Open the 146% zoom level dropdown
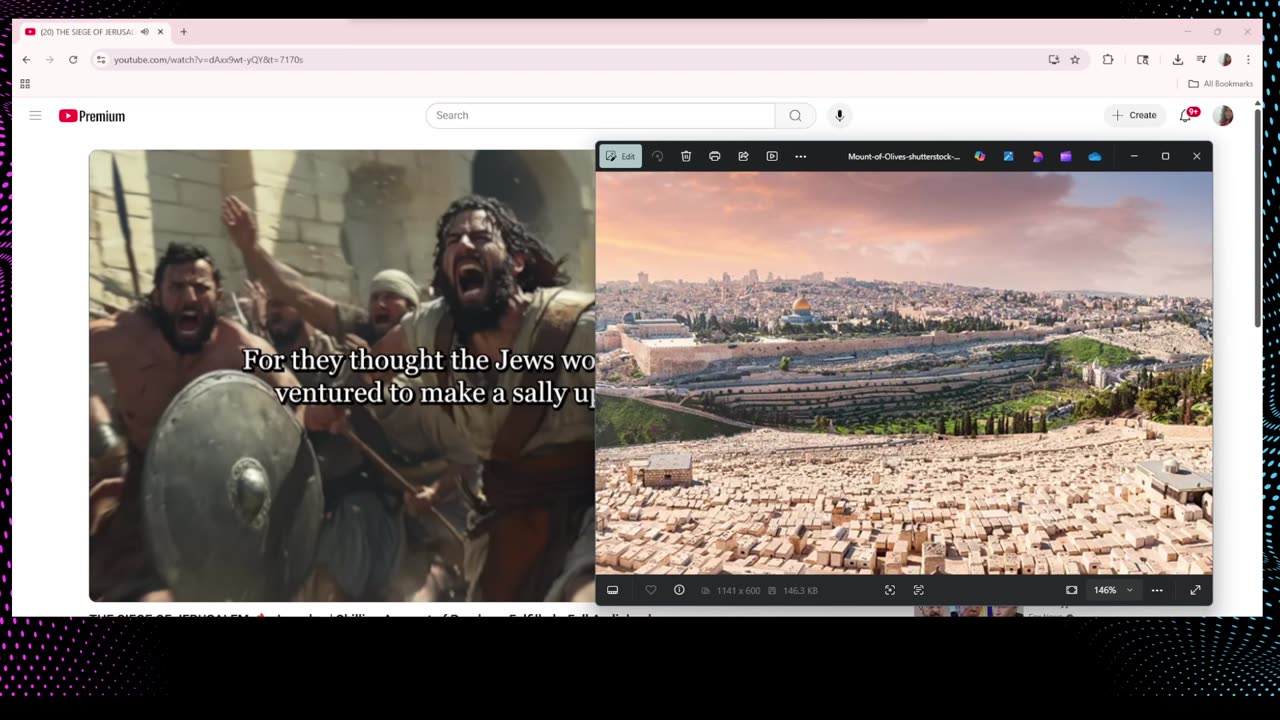Viewport: 1280px width, 720px height. tap(1113, 590)
